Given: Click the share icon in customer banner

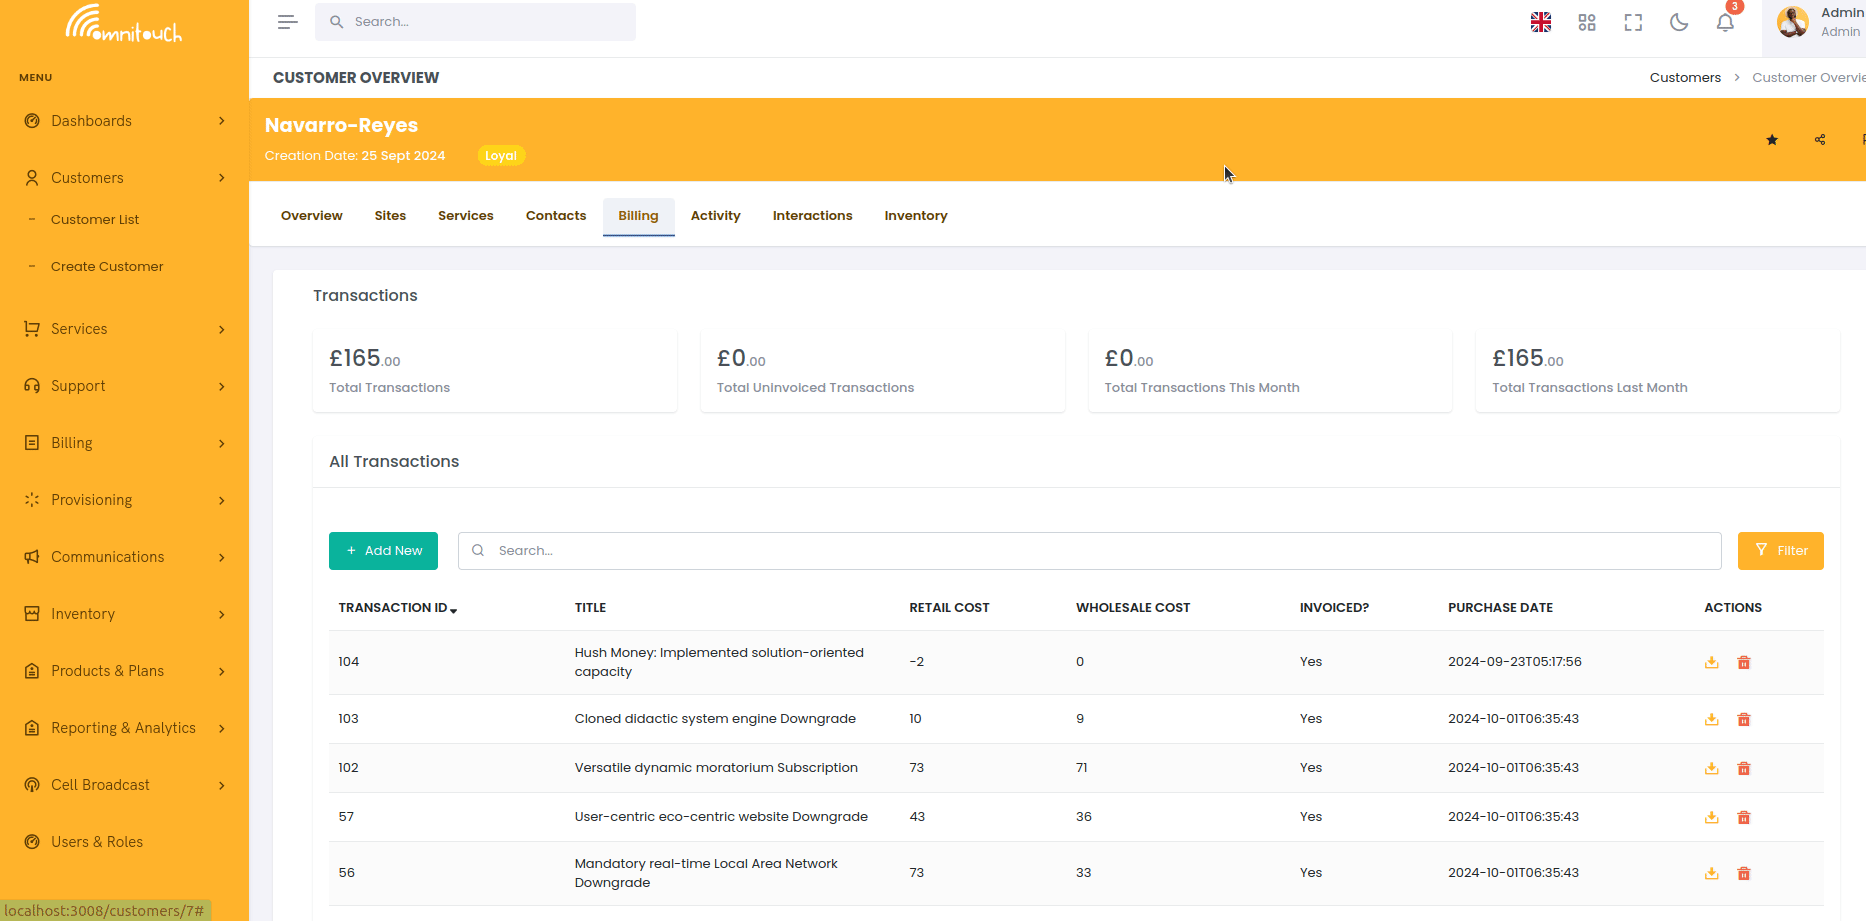Looking at the screenshot, I should pos(1819,140).
